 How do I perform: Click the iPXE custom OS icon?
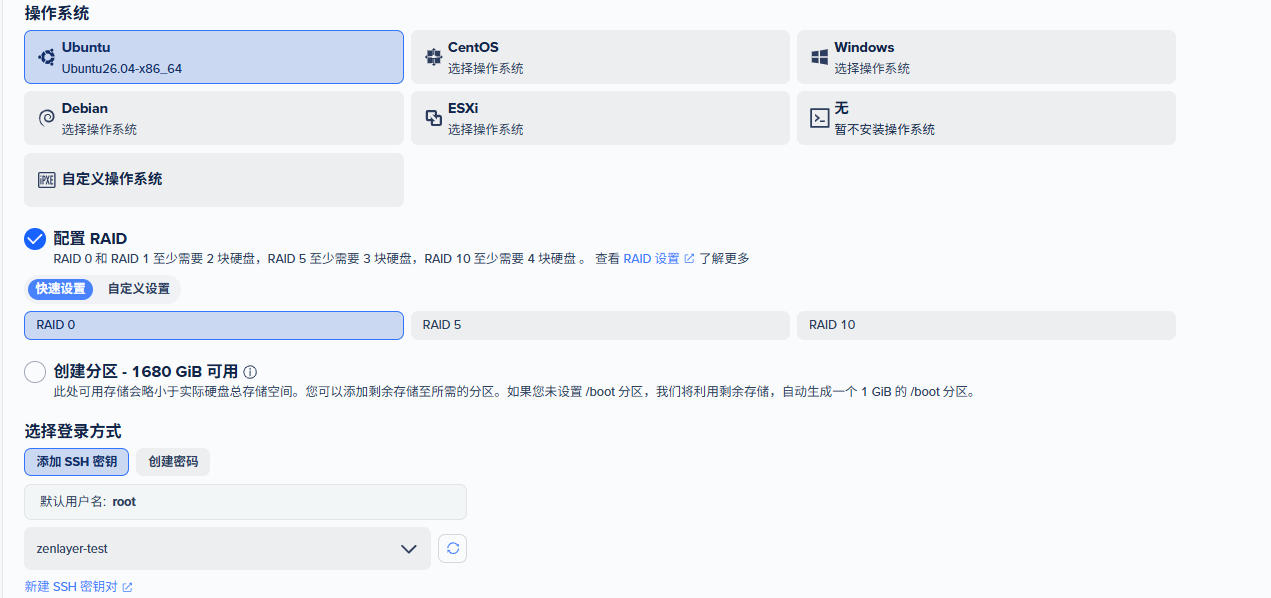coord(46,180)
